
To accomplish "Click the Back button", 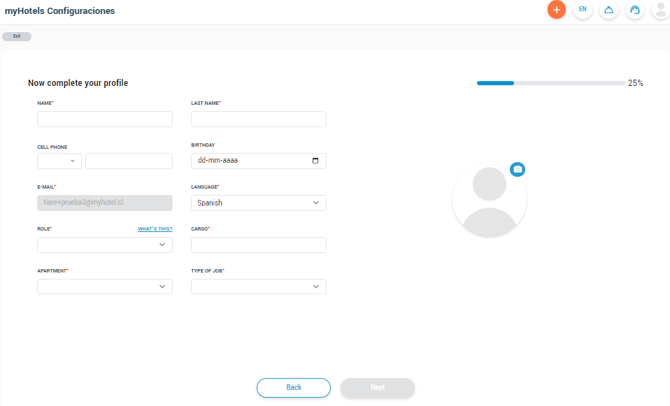I will (294, 388).
